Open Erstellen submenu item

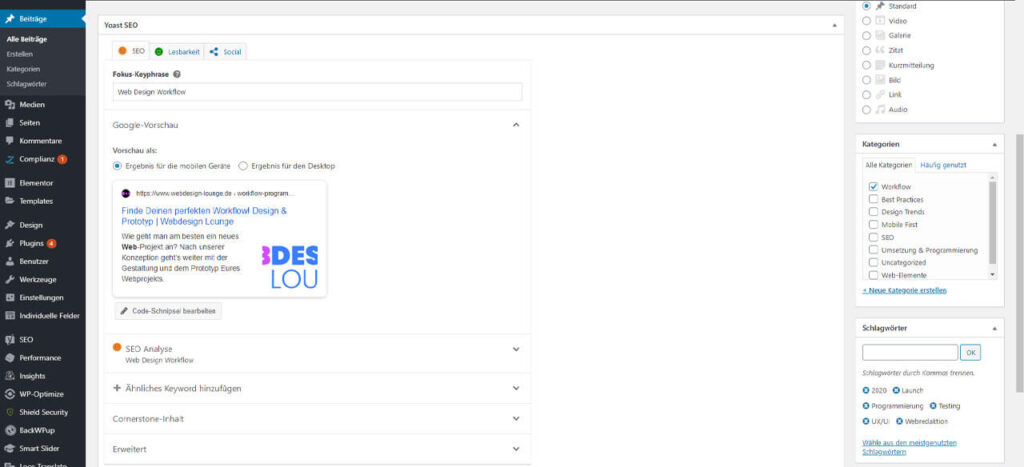19,54
